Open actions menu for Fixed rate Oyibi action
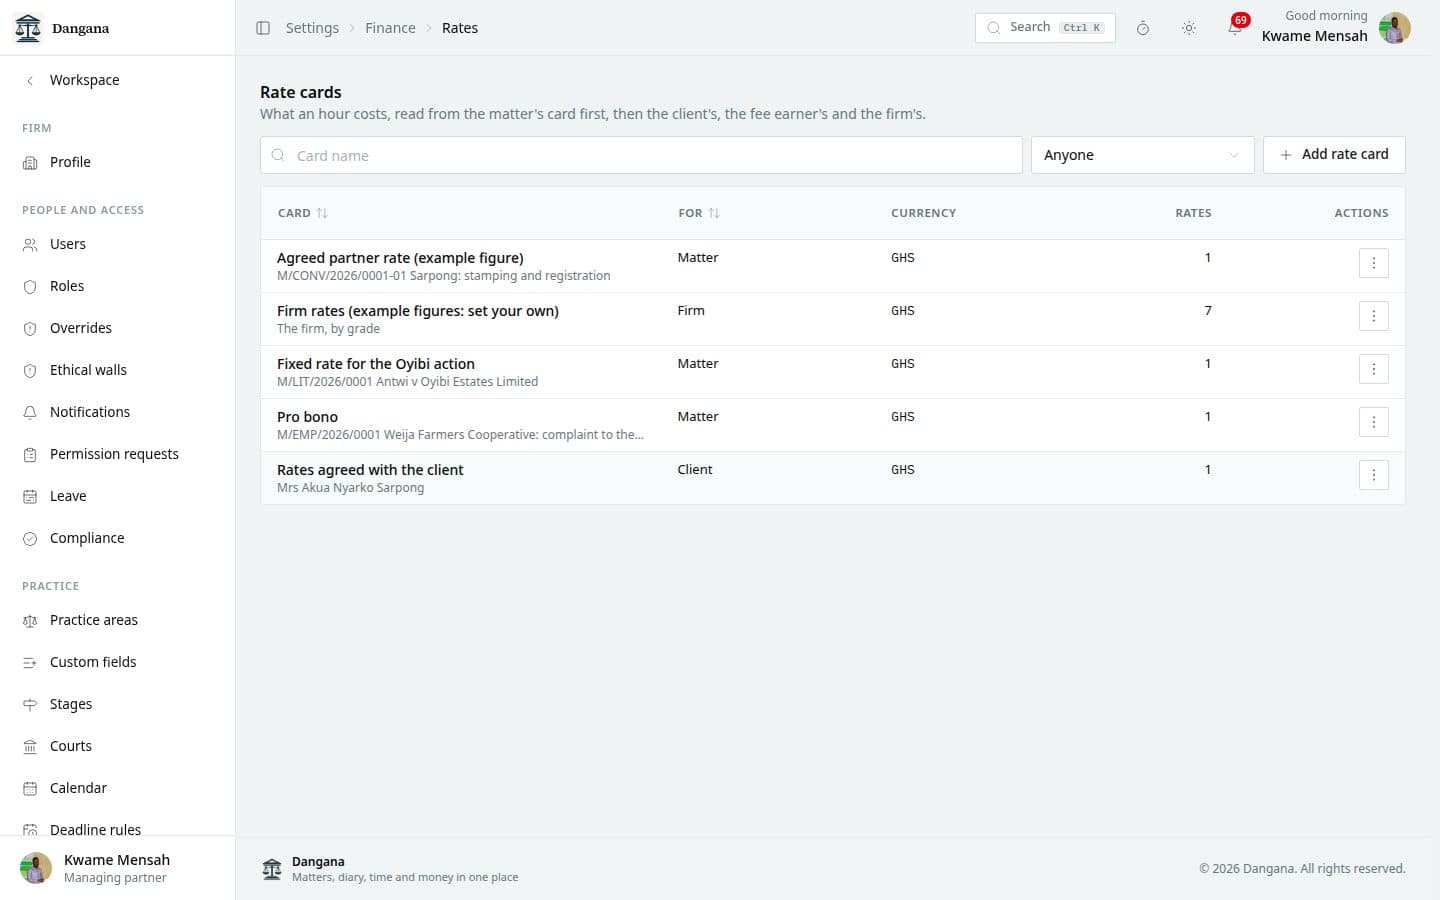This screenshot has width=1440, height=900. pyautogui.click(x=1374, y=369)
